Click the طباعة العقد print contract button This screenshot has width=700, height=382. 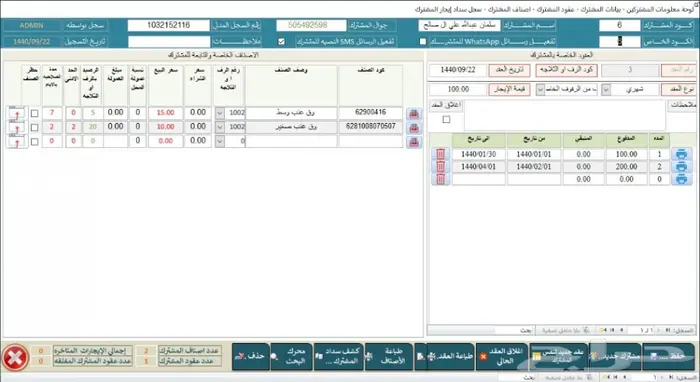450,357
